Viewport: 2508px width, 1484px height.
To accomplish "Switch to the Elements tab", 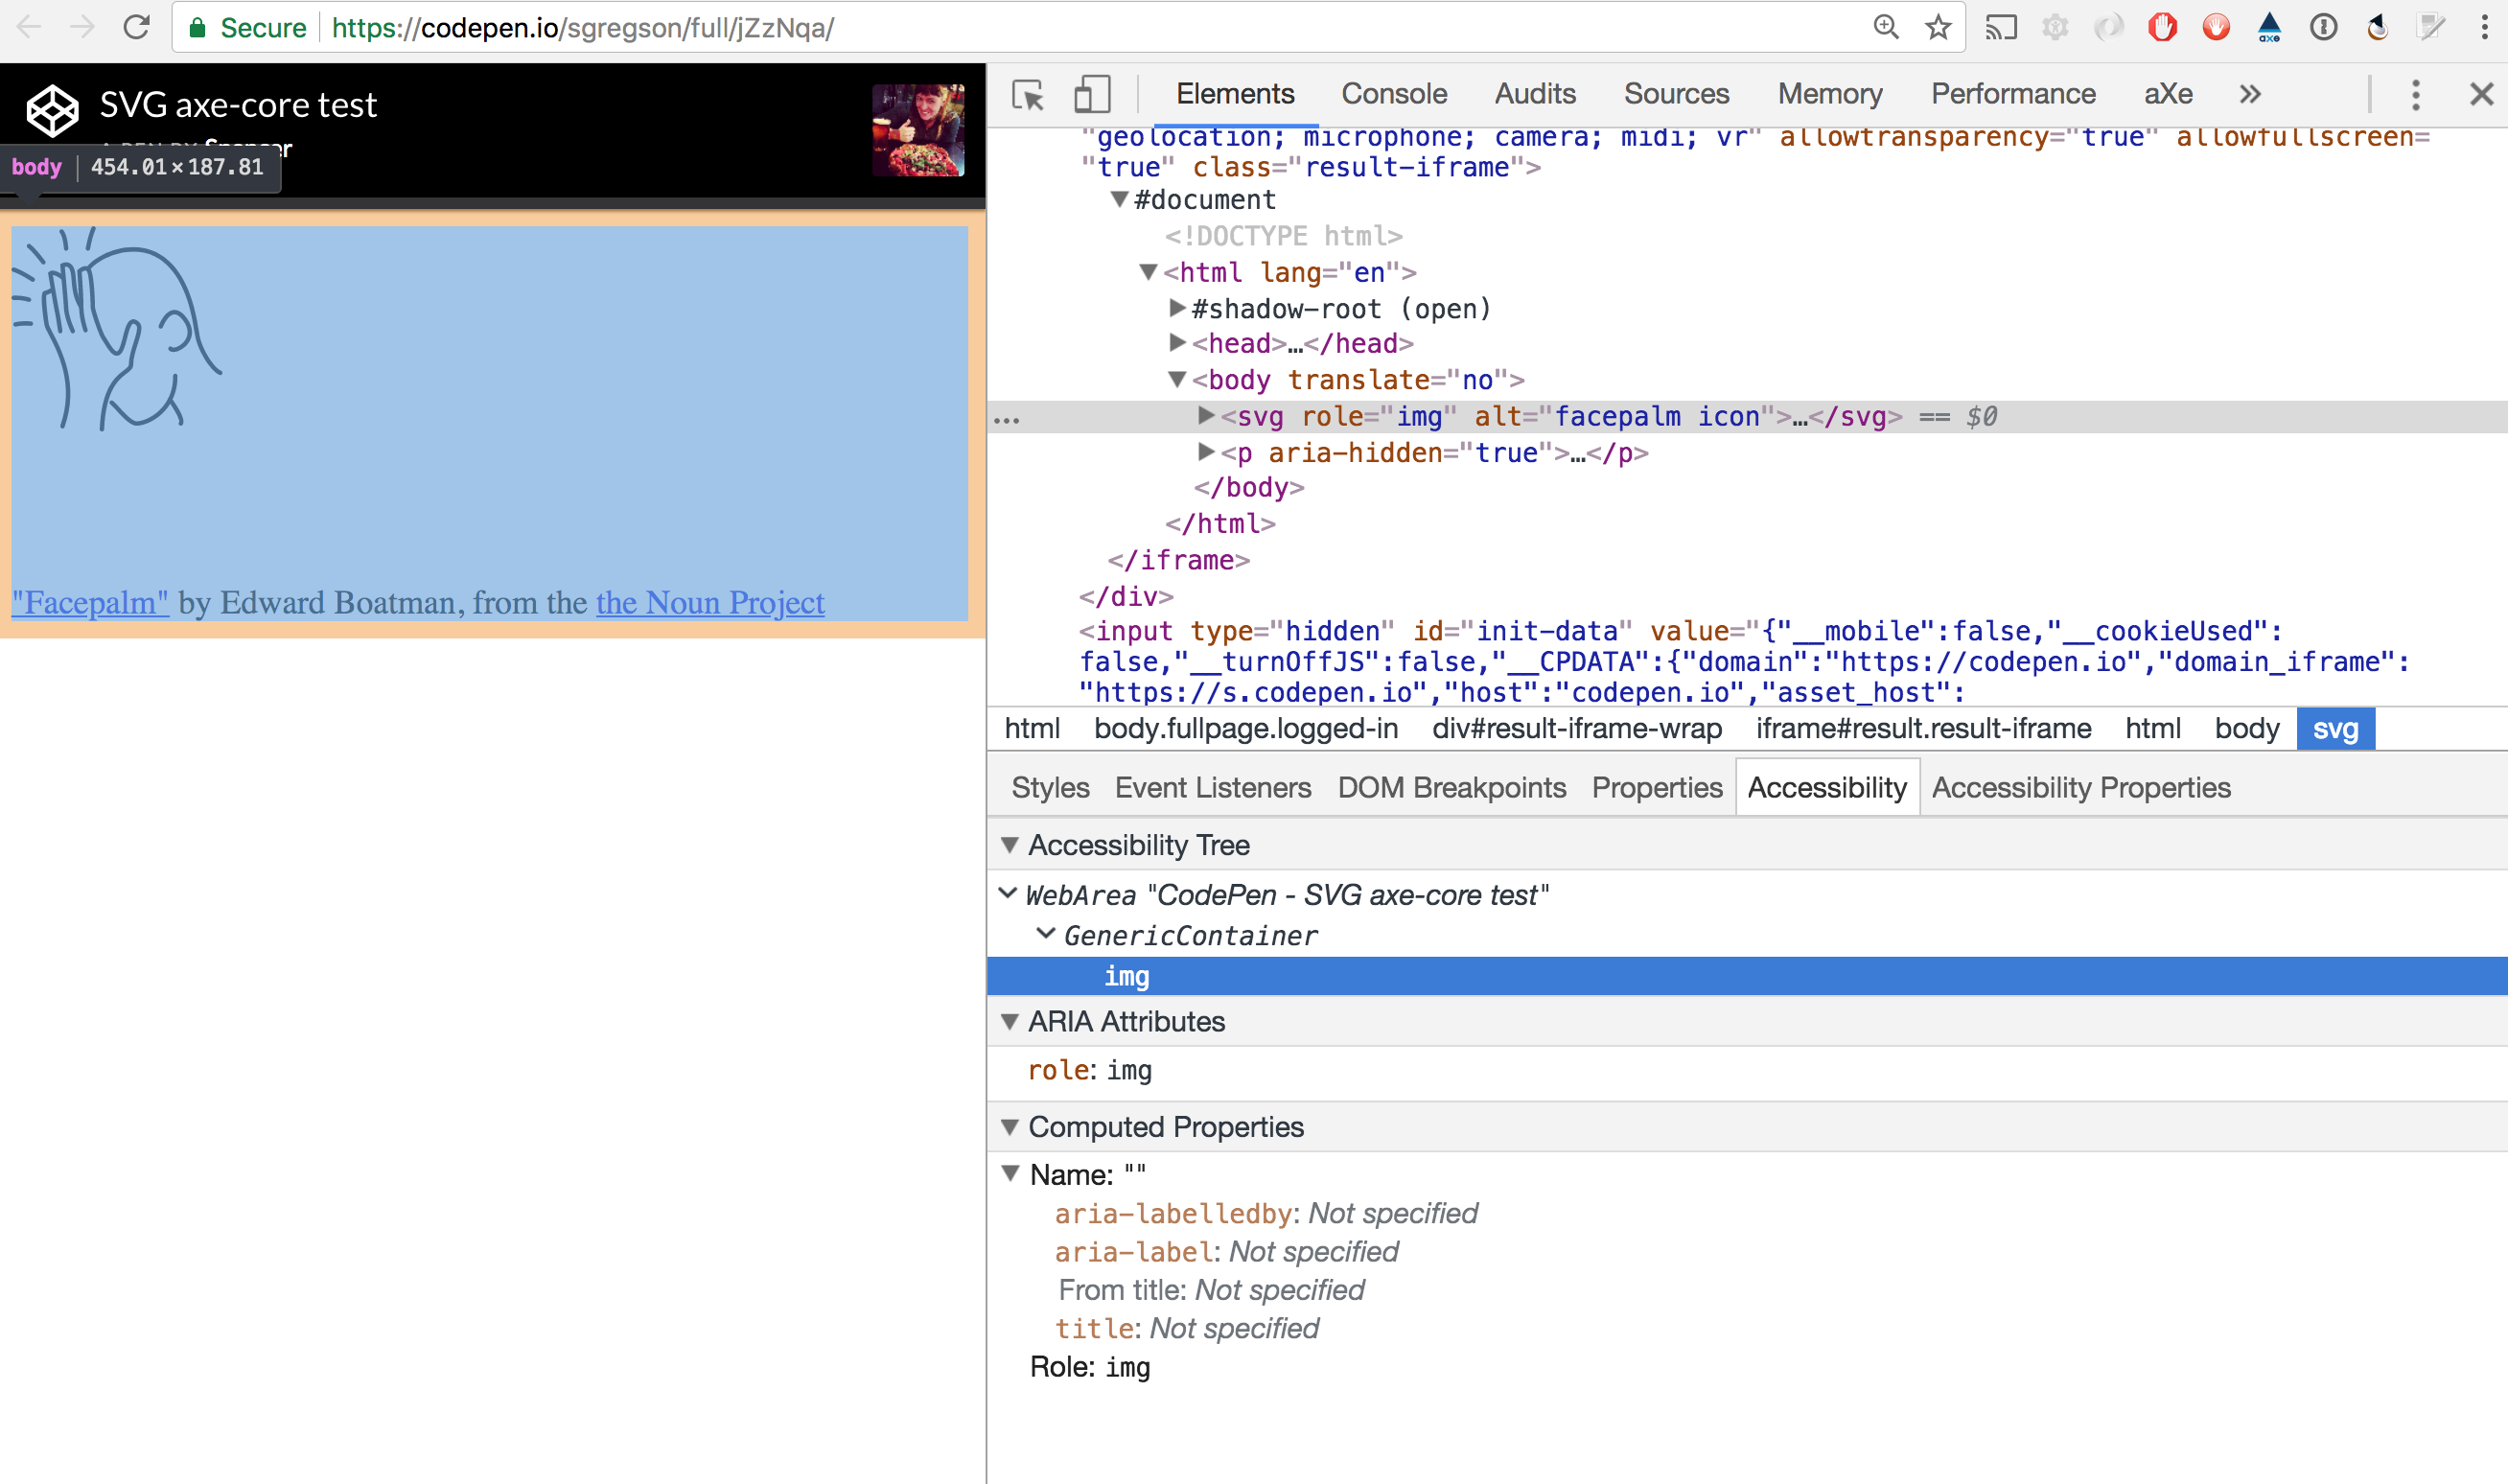I will pyautogui.click(x=1235, y=94).
